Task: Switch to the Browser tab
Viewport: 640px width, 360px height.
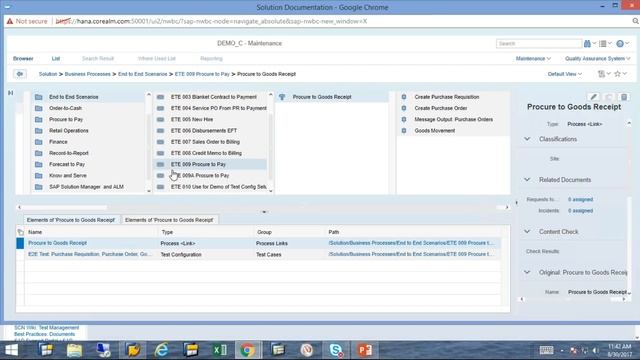Action: click(23, 58)
